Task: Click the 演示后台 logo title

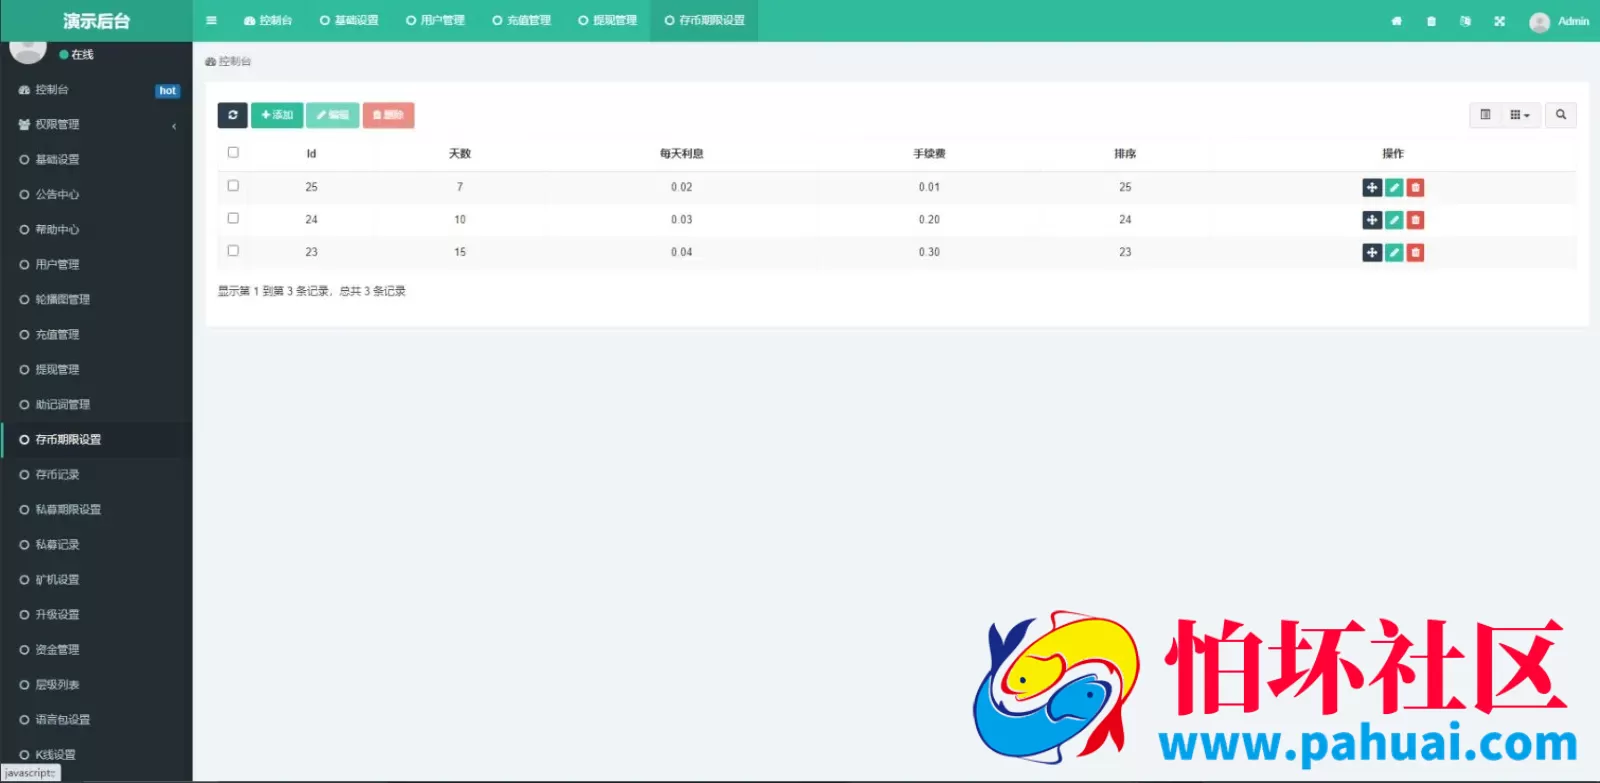Action: pos(96,21)
